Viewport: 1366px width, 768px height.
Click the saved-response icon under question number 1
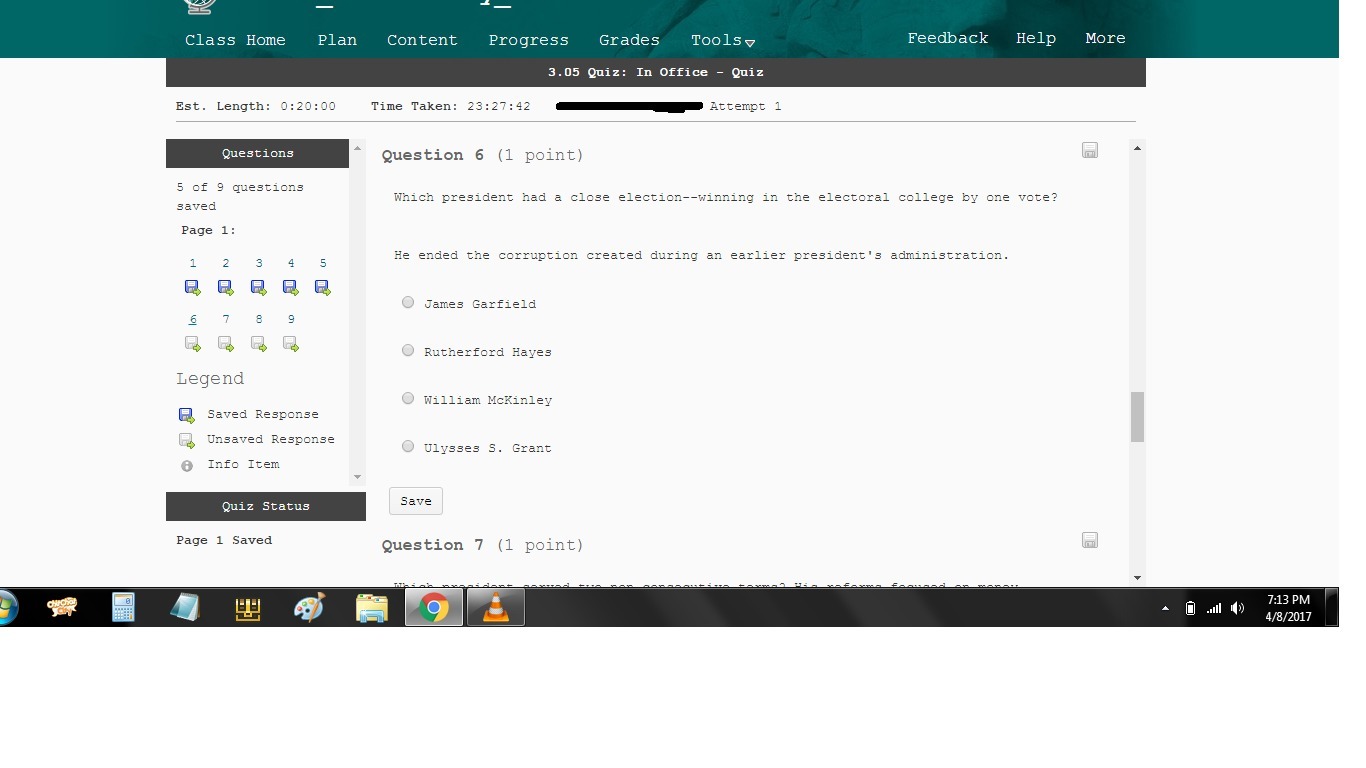pos(193,288)
